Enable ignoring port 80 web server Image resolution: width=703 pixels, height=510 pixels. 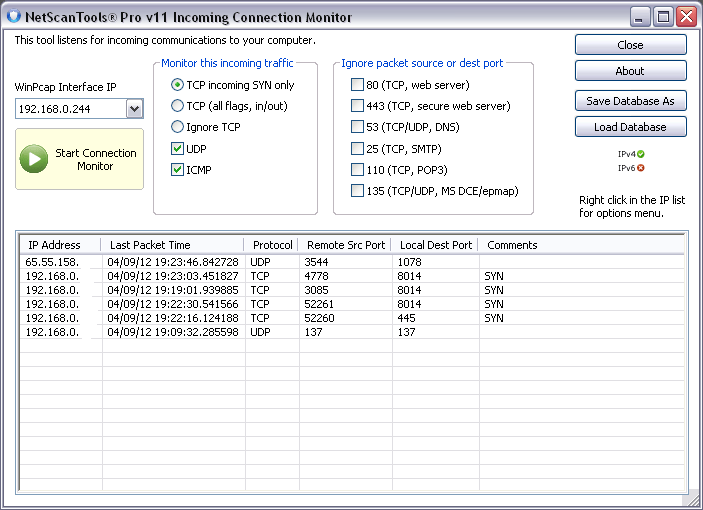point(357,85)
